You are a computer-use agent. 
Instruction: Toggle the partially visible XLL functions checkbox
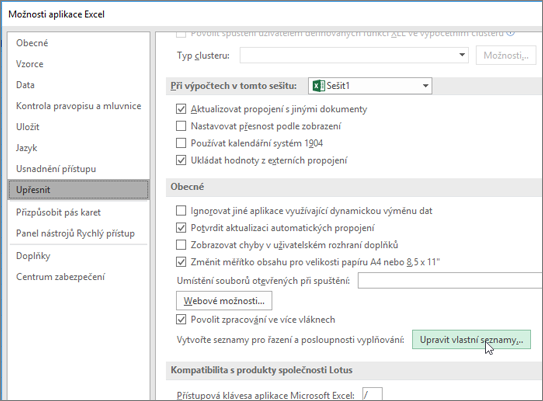coord(181,34)
